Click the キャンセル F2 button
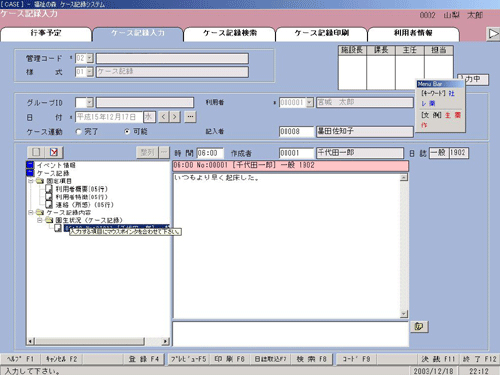Viewport: 500px width, 375px height. pyautogui.click(x=61, y=359)
